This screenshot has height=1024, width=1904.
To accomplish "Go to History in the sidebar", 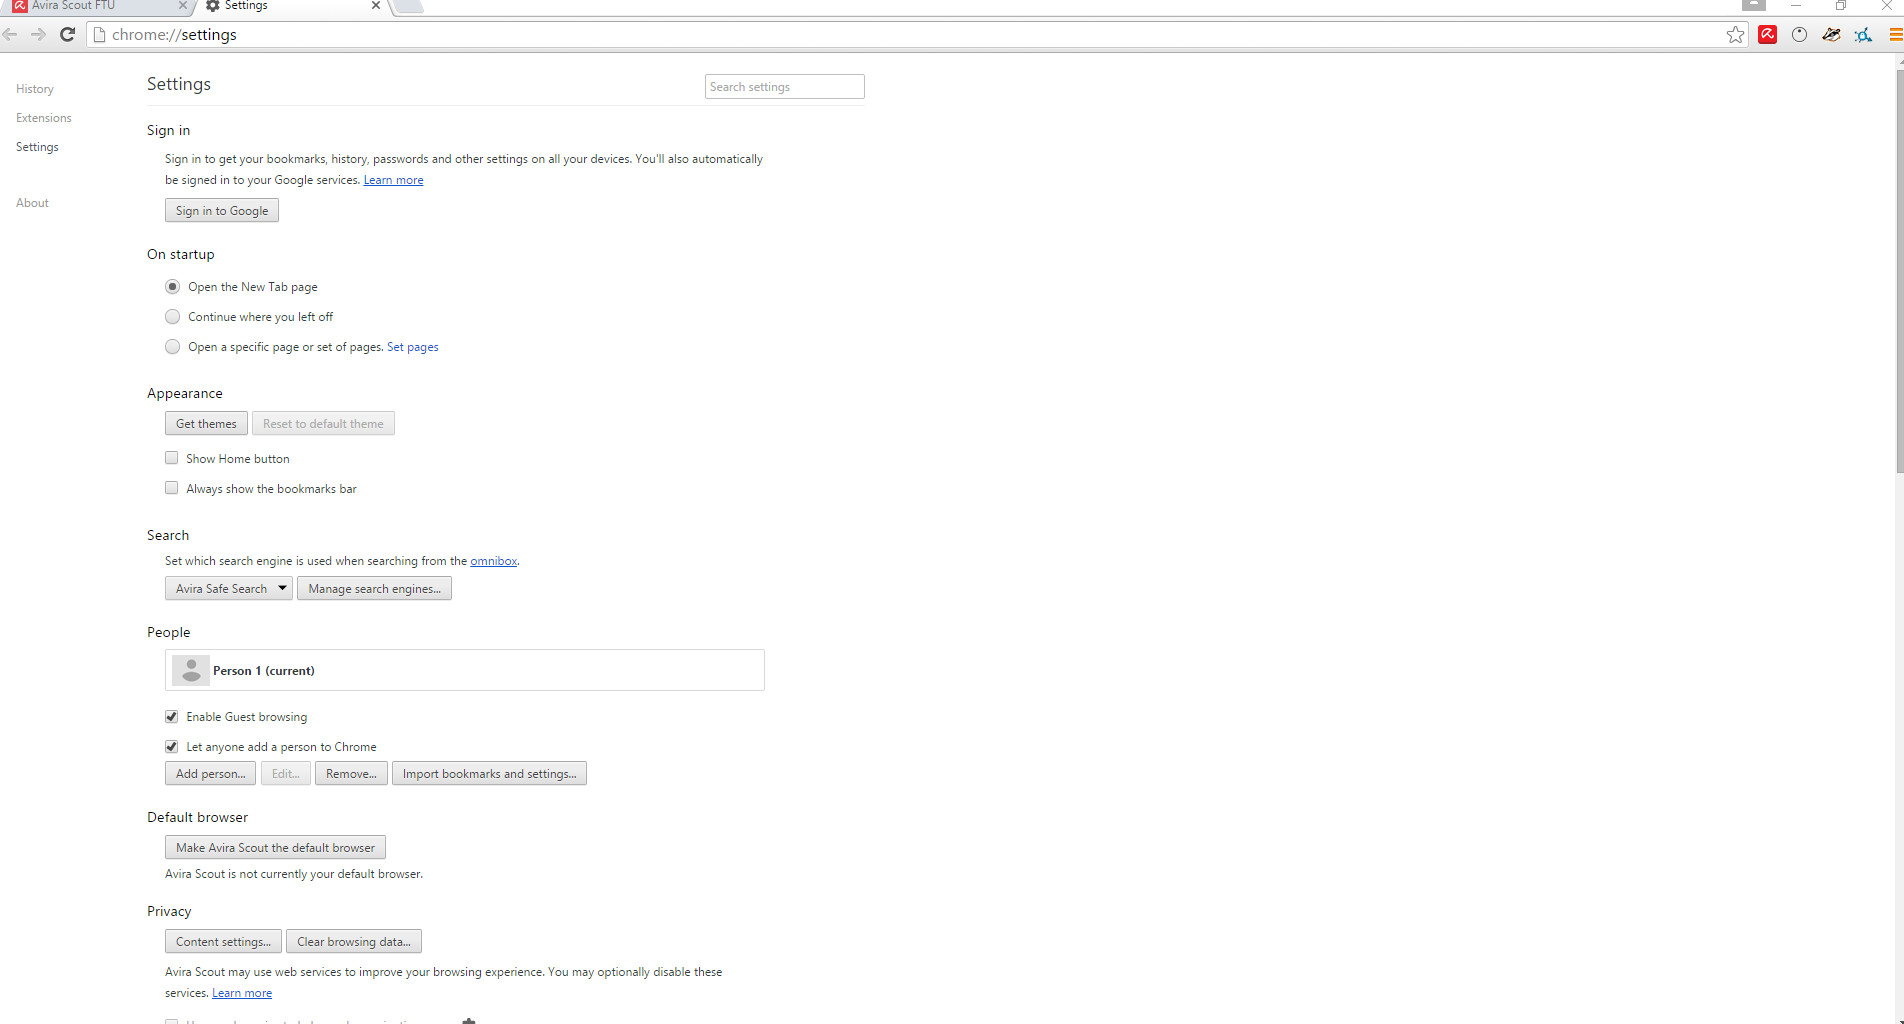I will pyautogui.click(x=35, y=89).
